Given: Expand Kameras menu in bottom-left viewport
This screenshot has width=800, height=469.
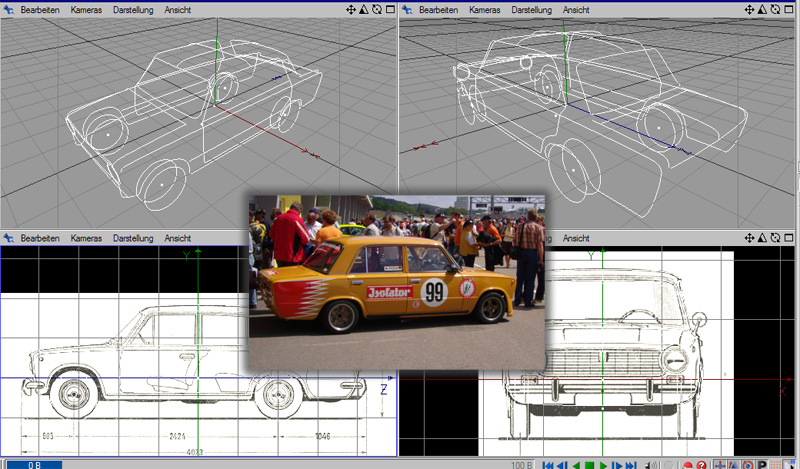Looking at the screenshot, I should (x=86, y=239).
